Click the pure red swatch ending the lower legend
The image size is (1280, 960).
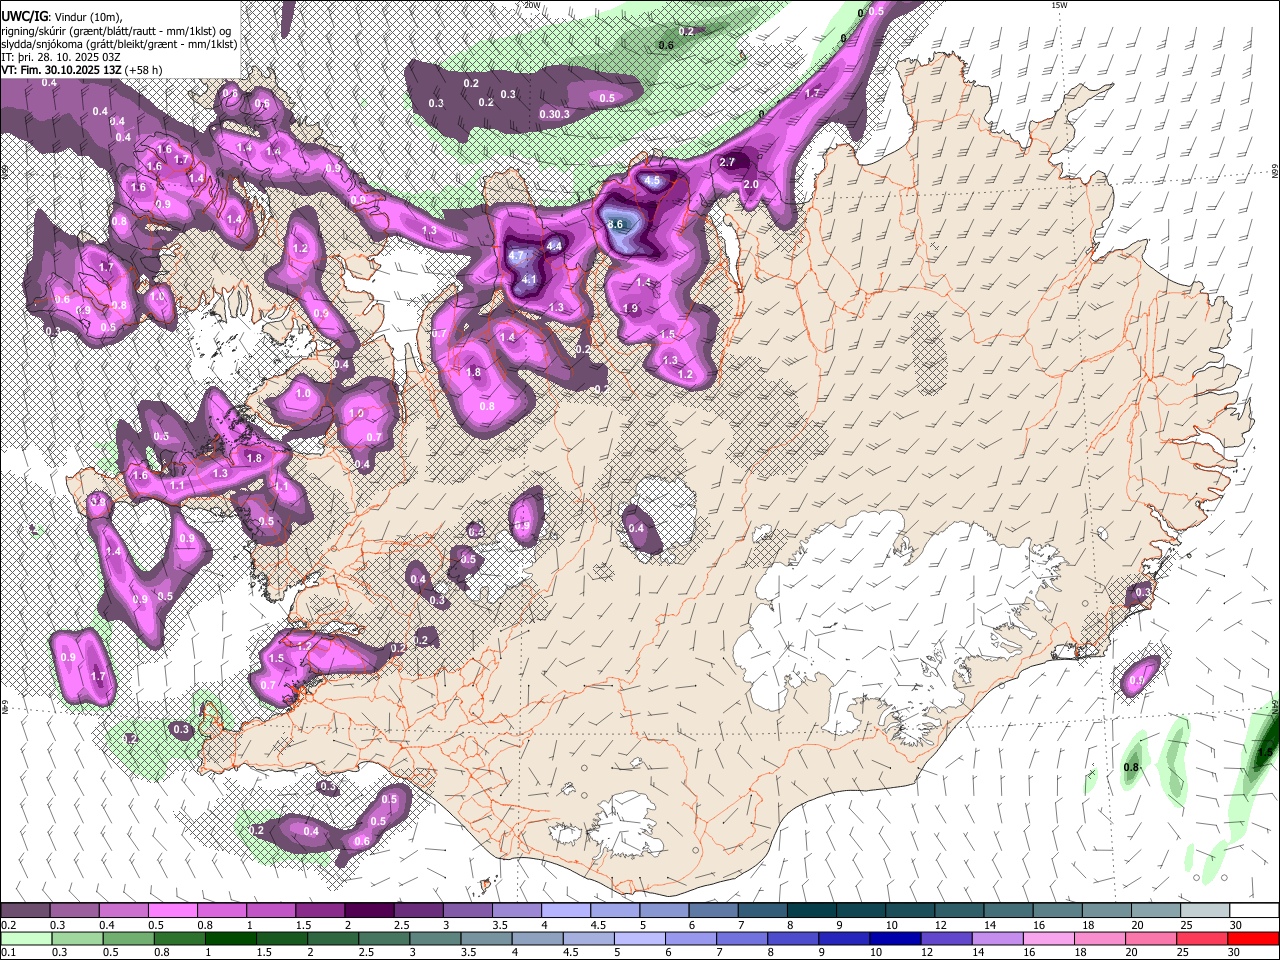[1253, 938]
